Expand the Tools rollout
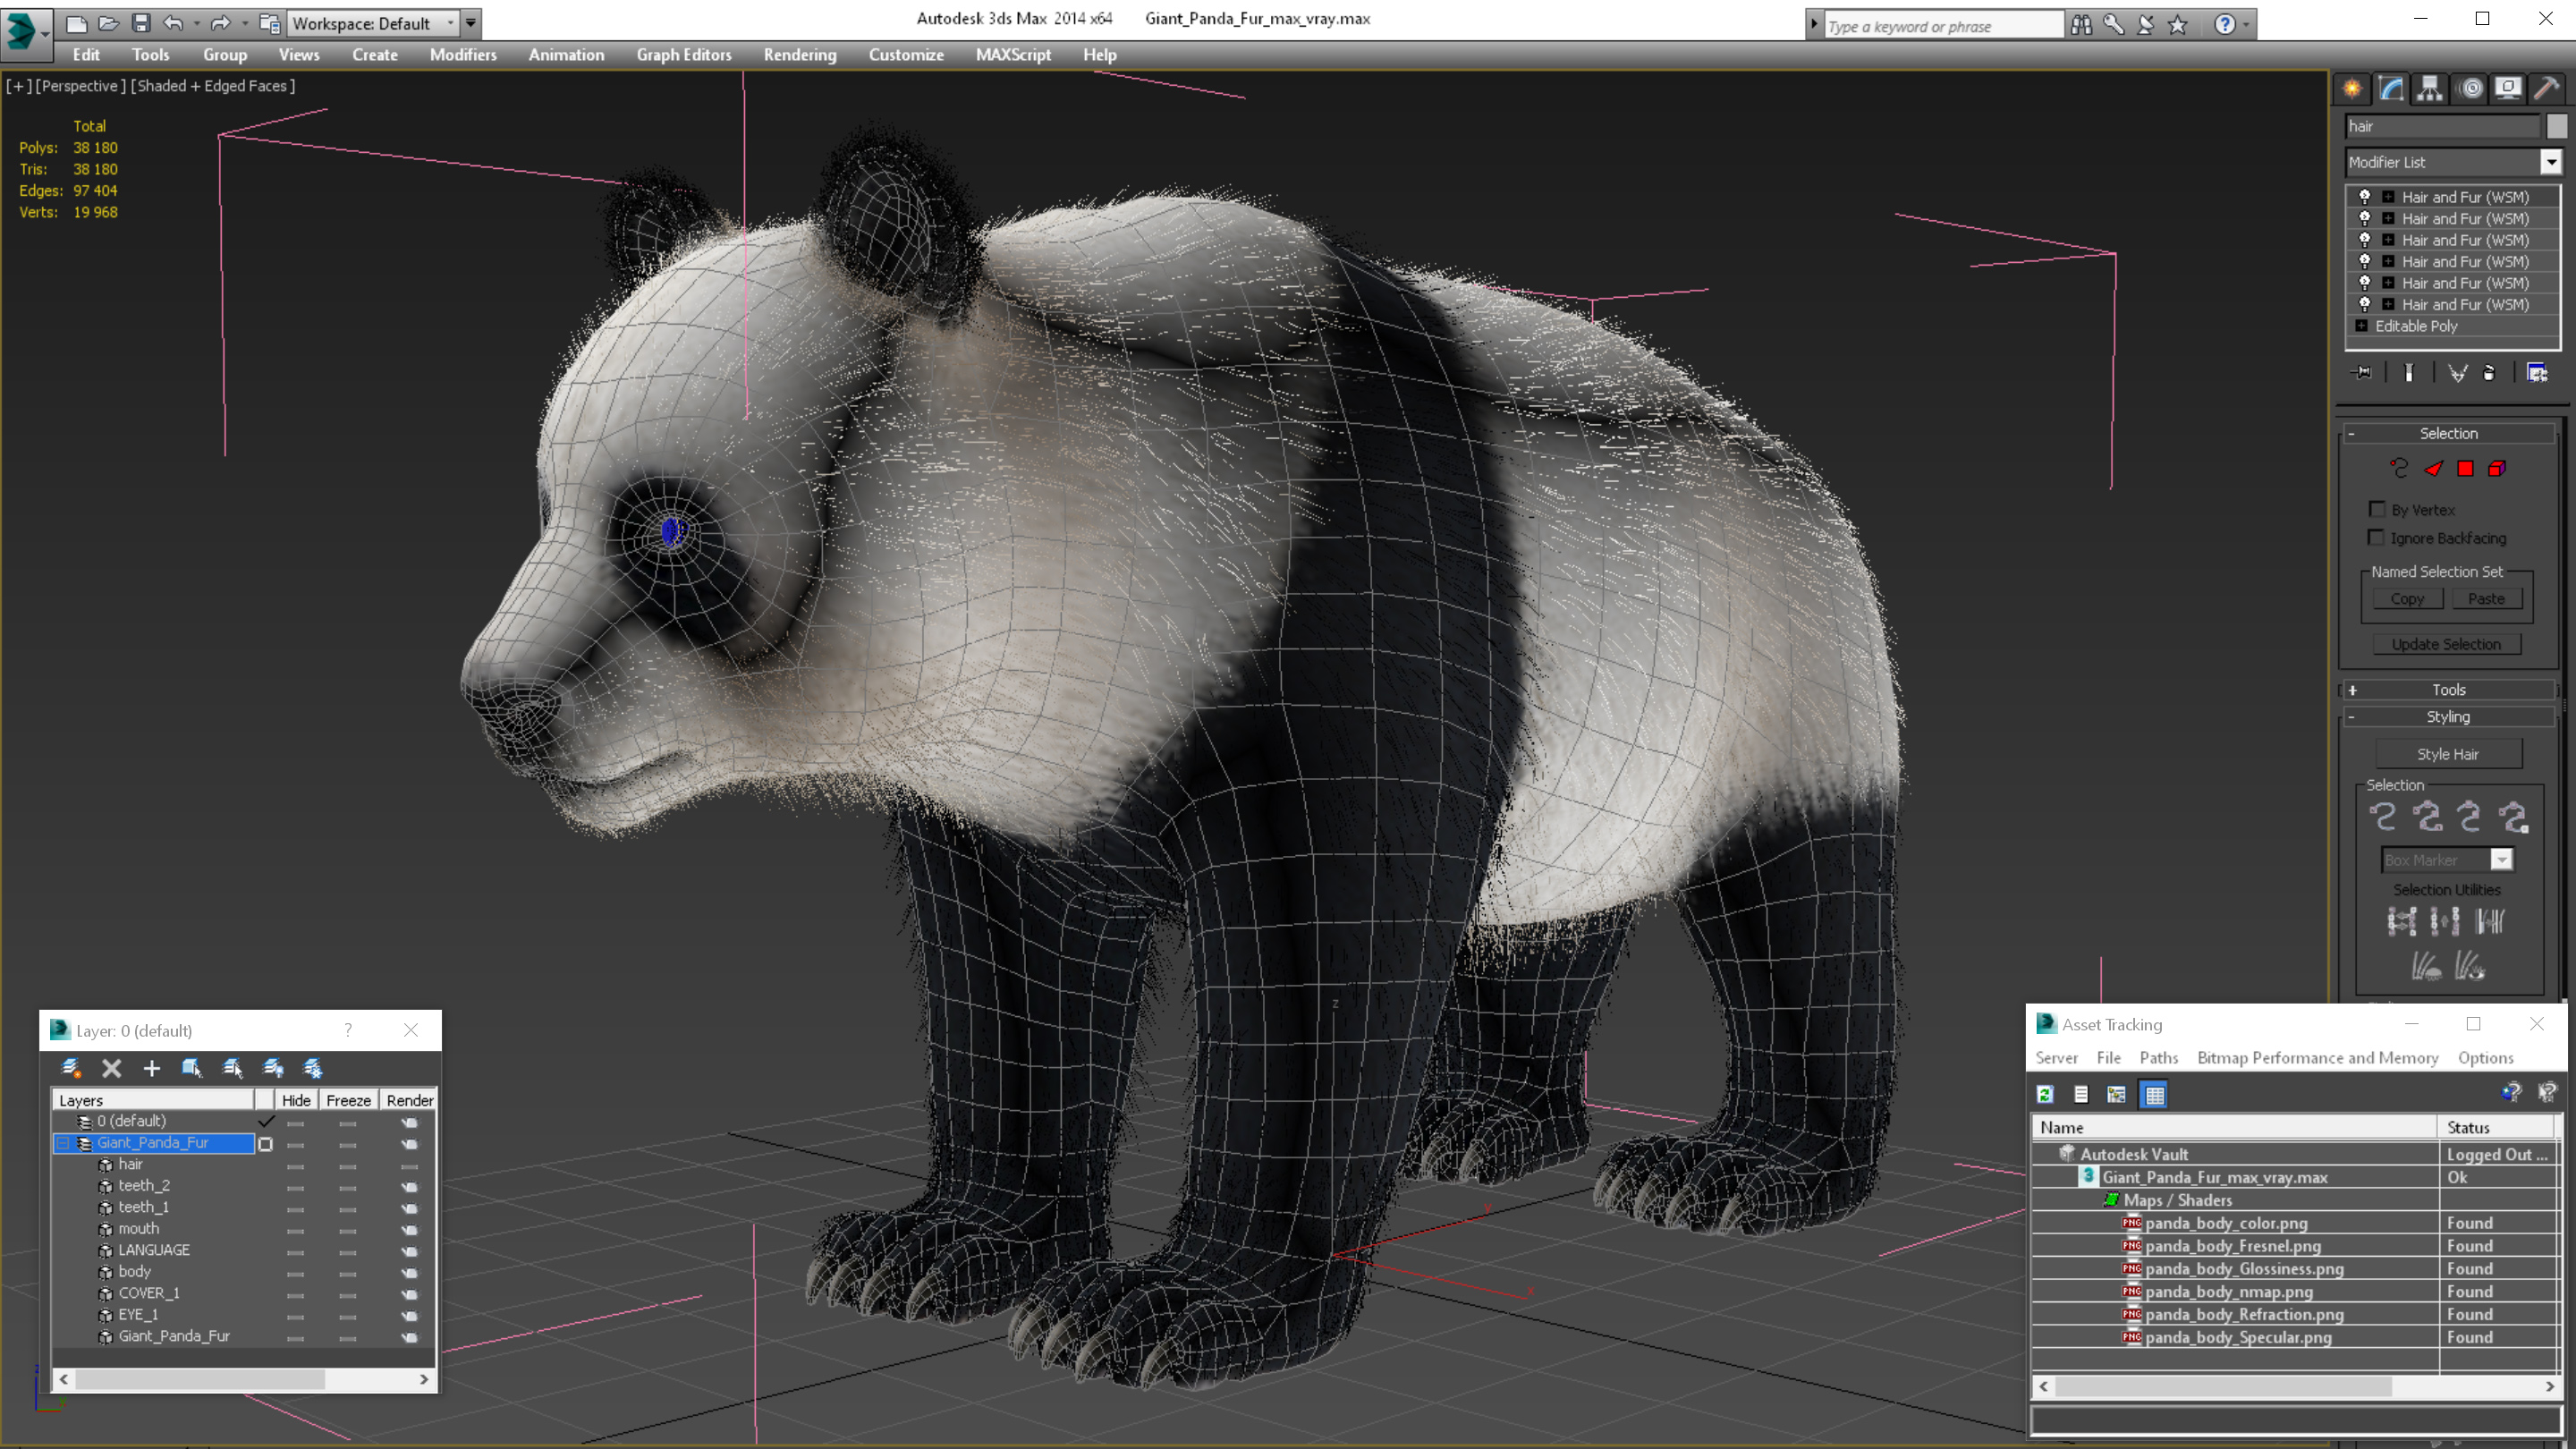 point(2448,689)
